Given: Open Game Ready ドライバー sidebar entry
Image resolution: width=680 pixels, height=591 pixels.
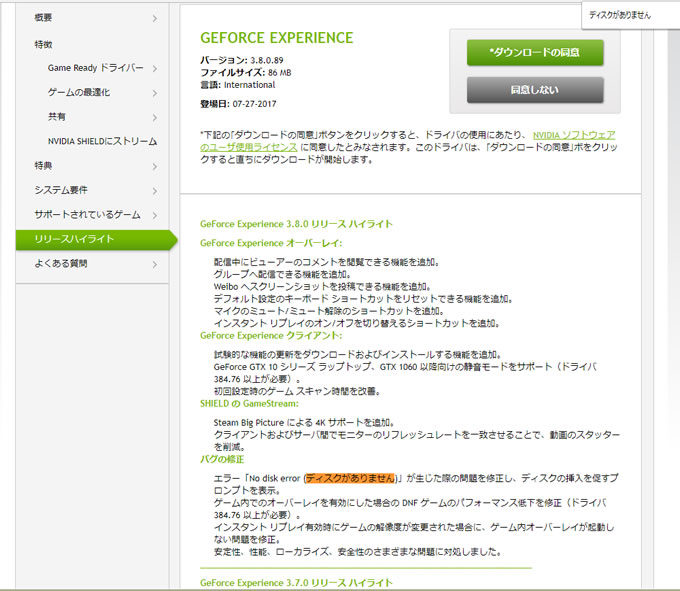Looking at the screenshot, I should tap(95, 68).
